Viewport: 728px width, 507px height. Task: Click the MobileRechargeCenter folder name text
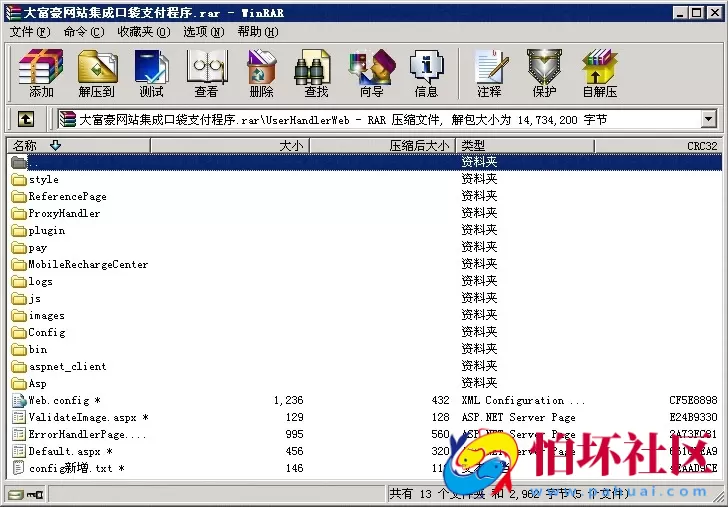click(88, 265)
